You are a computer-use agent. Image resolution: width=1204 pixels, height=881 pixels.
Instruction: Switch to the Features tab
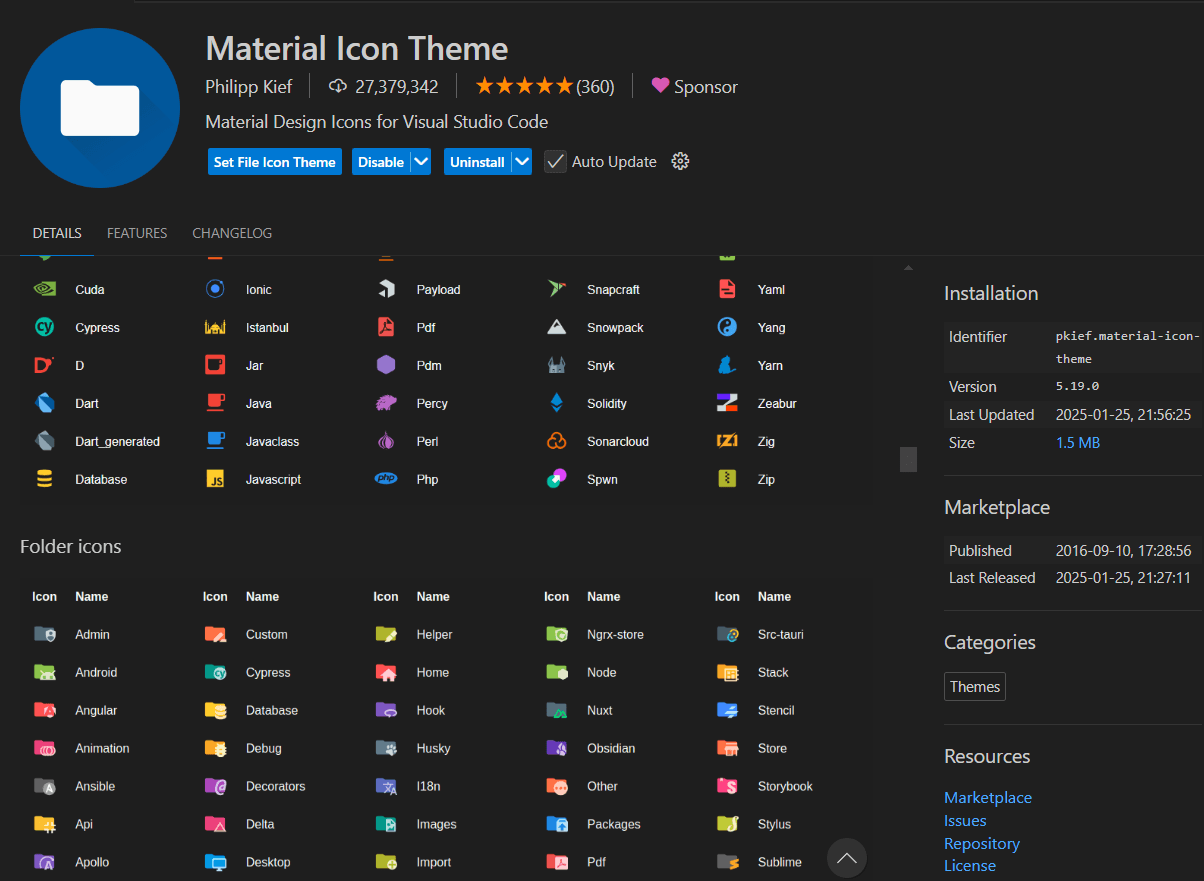137,233
